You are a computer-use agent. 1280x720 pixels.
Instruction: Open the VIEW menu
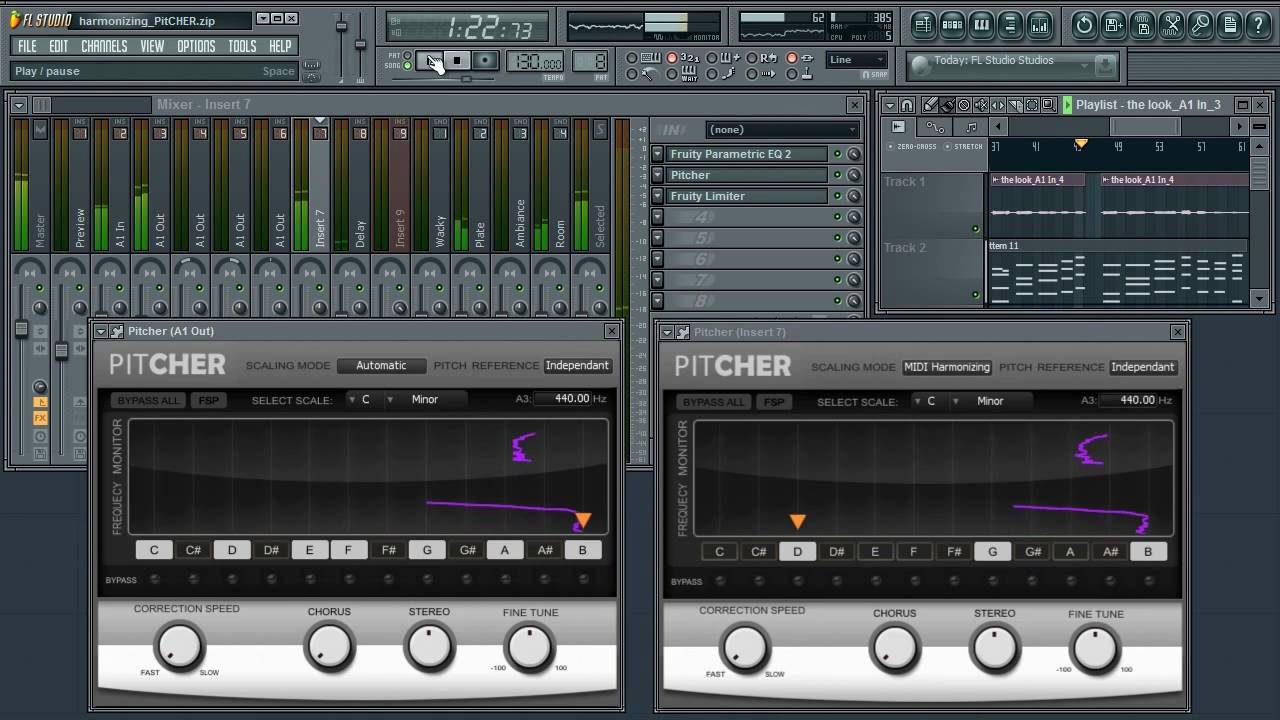coord(152,46)
